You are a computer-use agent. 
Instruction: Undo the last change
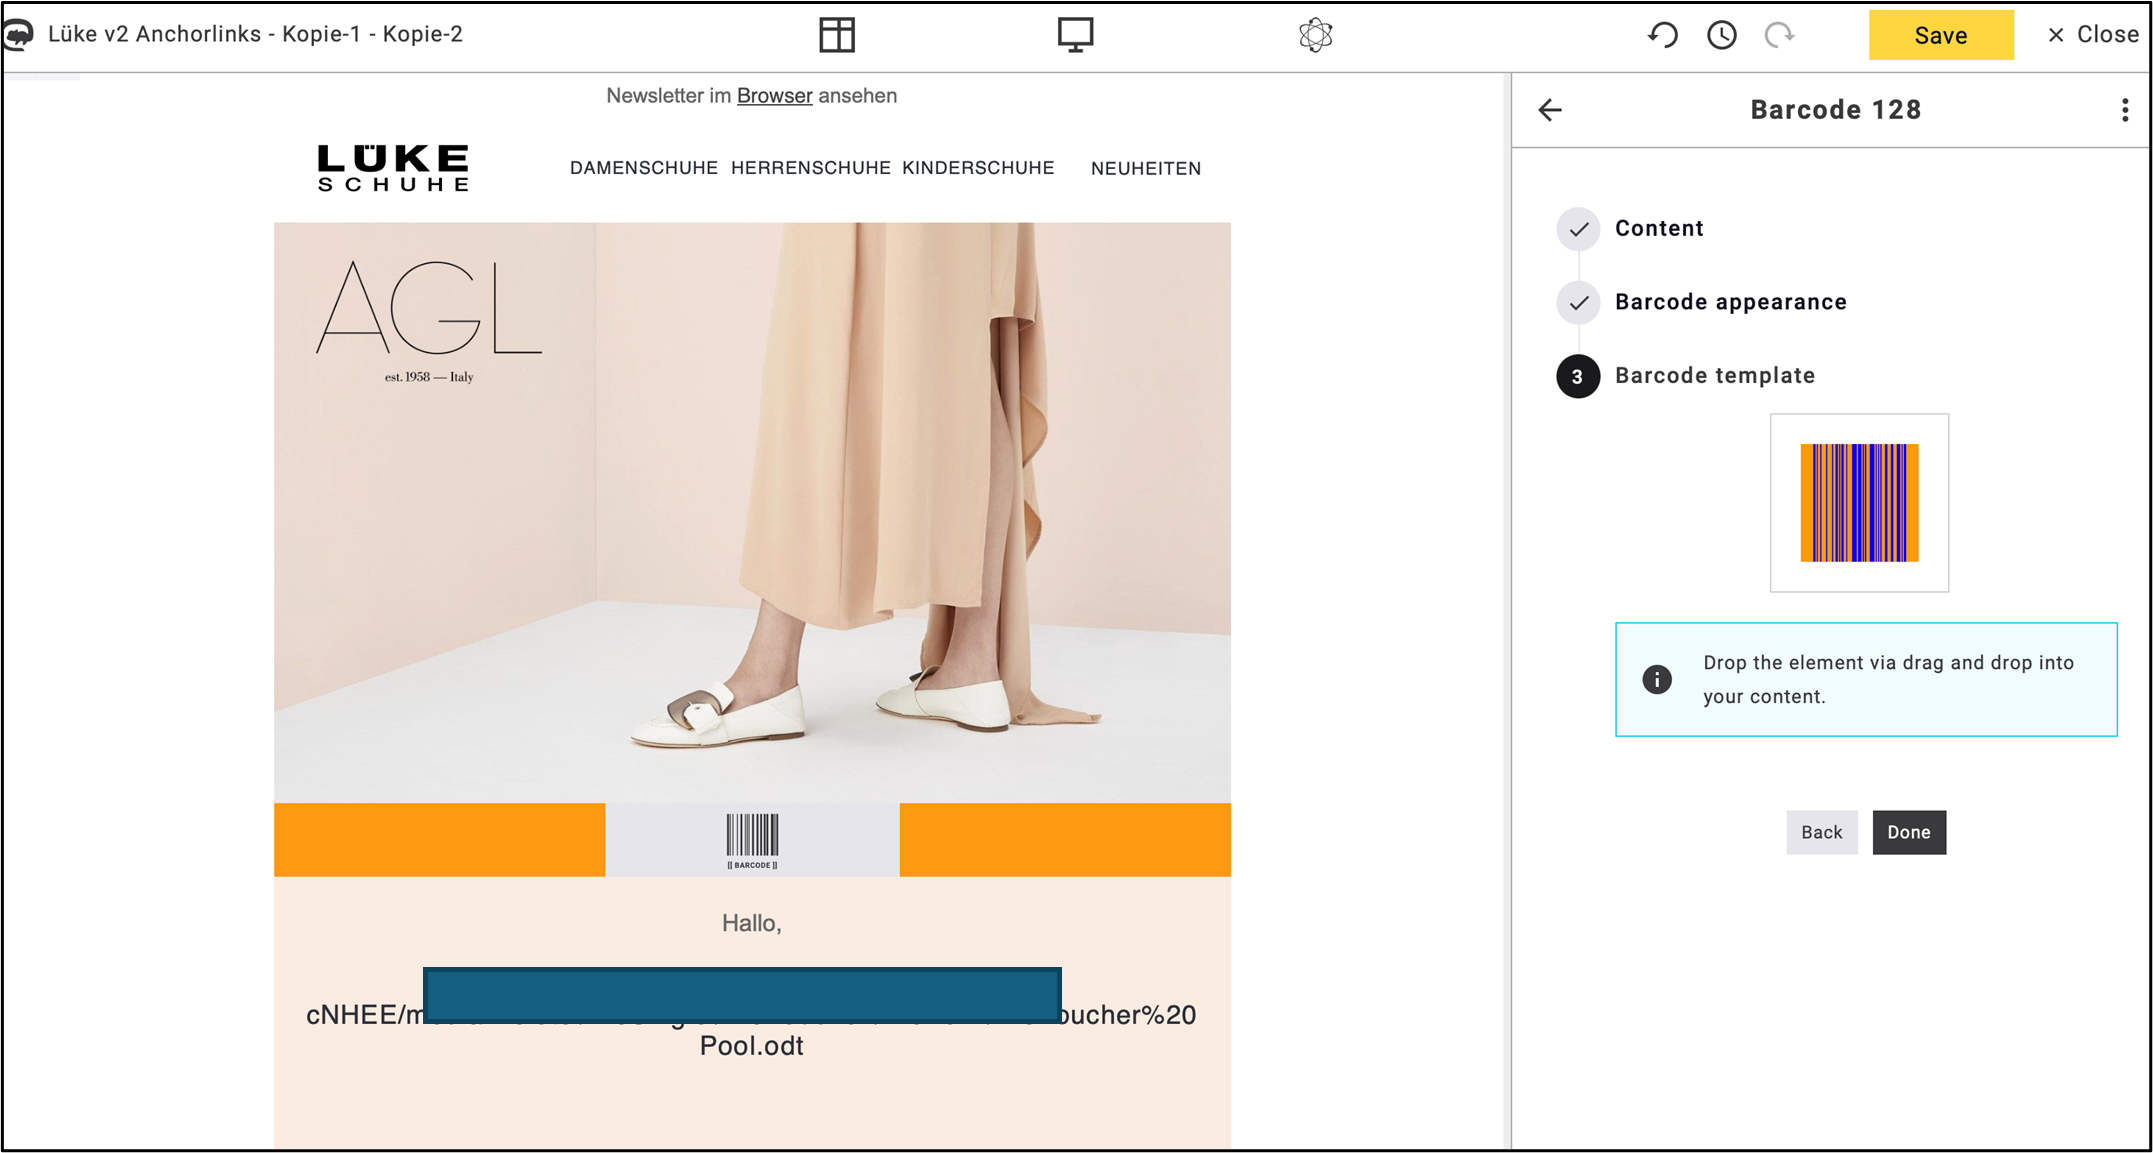click(1662, 35)
